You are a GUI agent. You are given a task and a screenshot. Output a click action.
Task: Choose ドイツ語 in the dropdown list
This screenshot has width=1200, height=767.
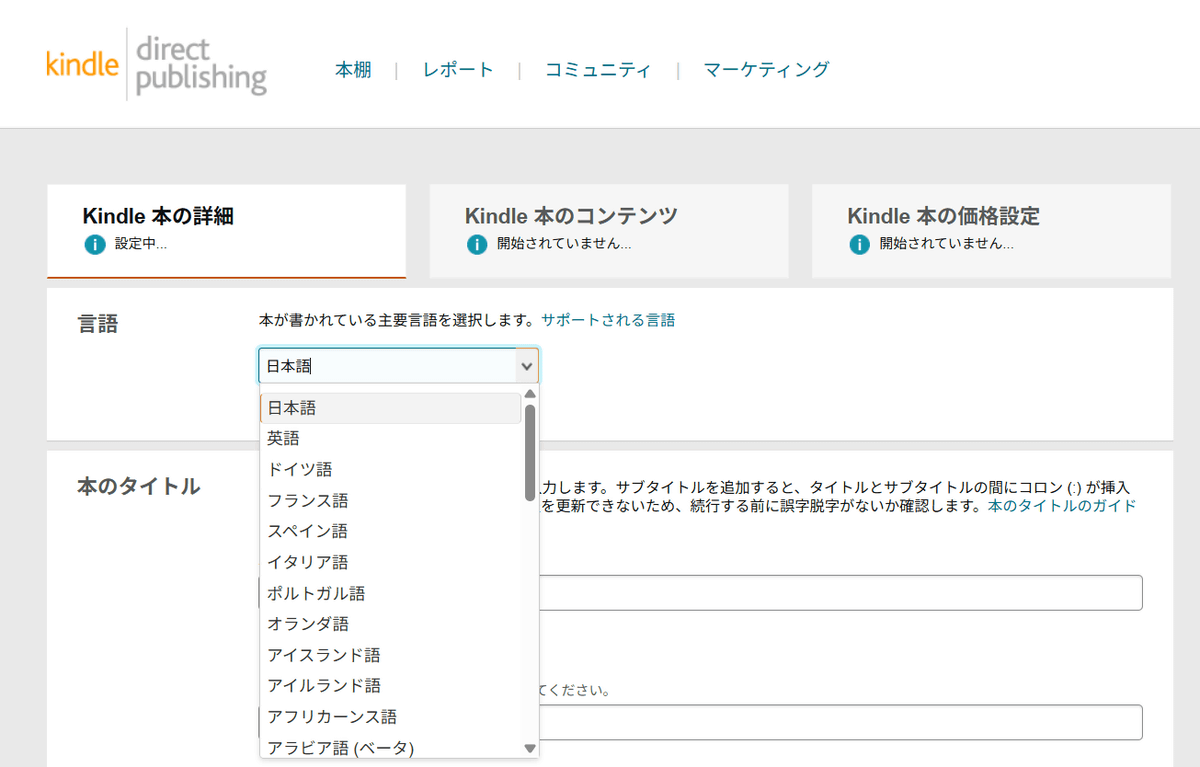pos(300,469)
